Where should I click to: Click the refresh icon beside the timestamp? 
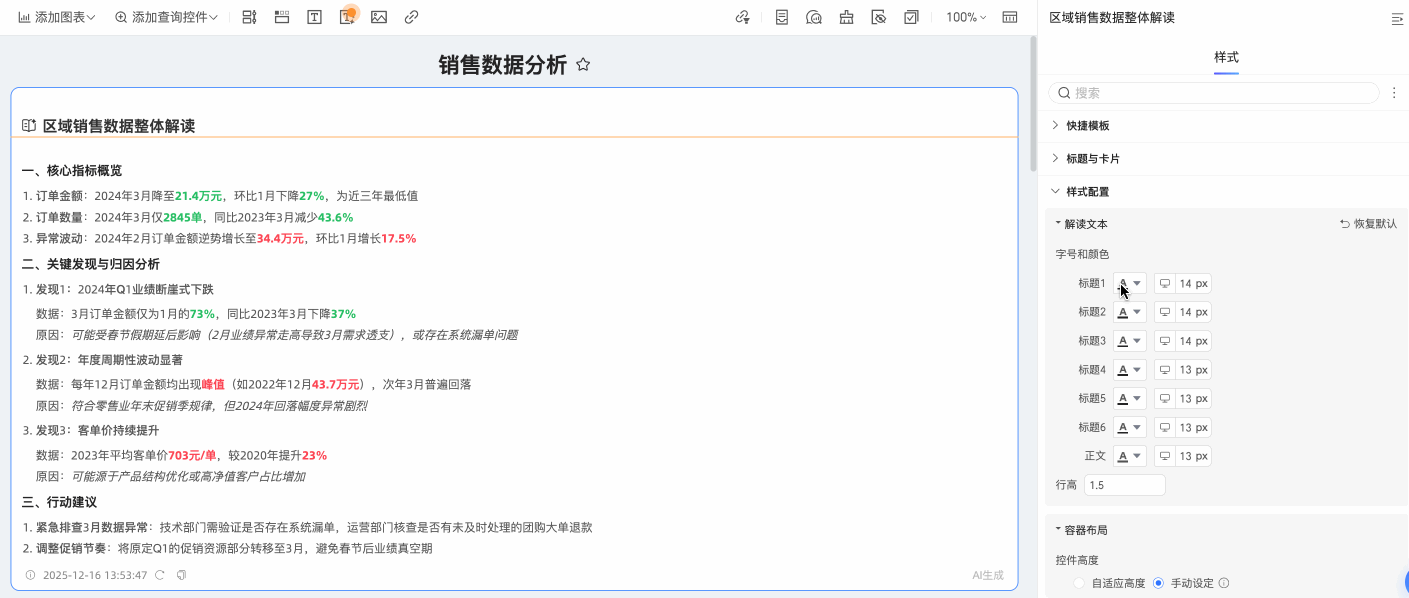click(160, 575)
